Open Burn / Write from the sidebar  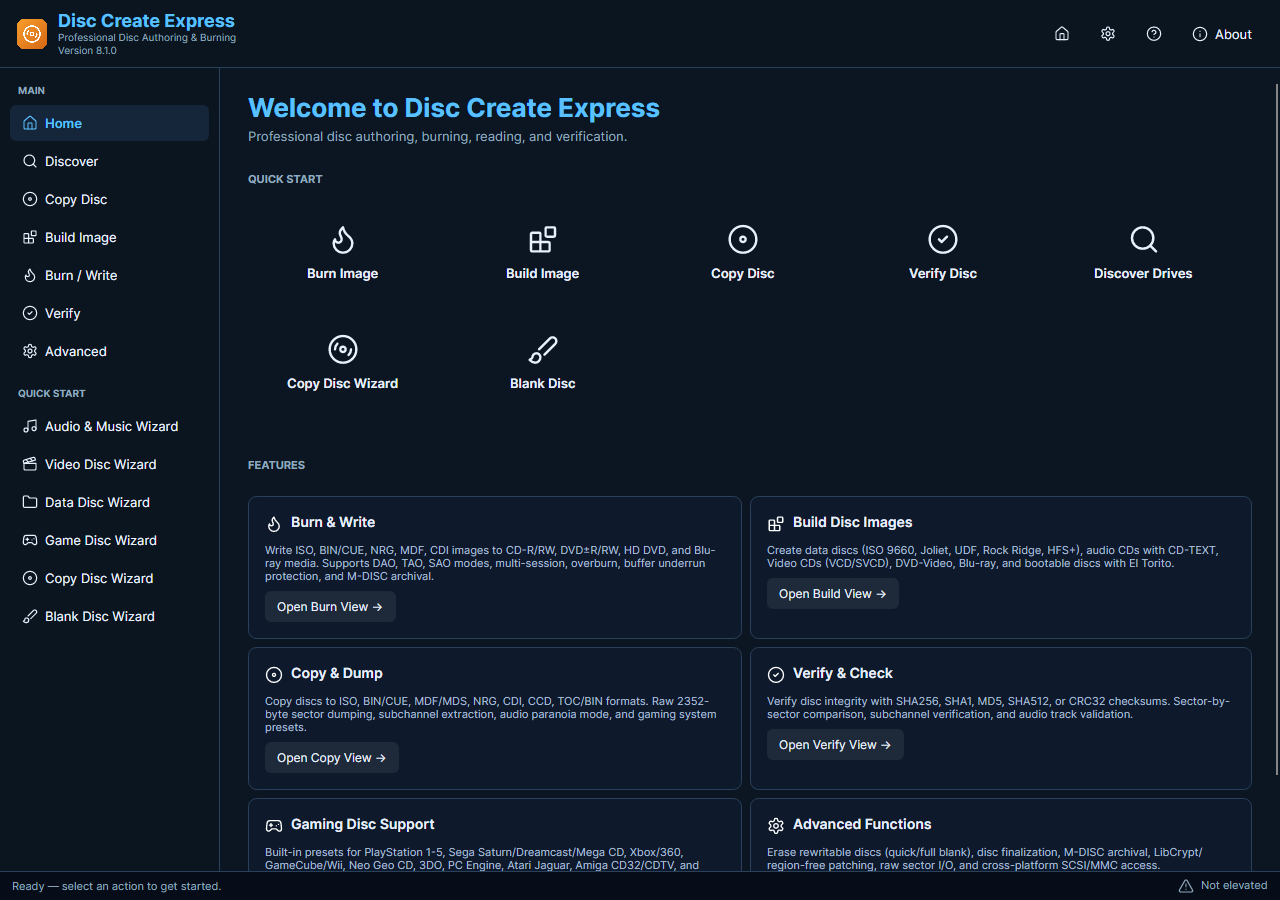click(109, 275)
